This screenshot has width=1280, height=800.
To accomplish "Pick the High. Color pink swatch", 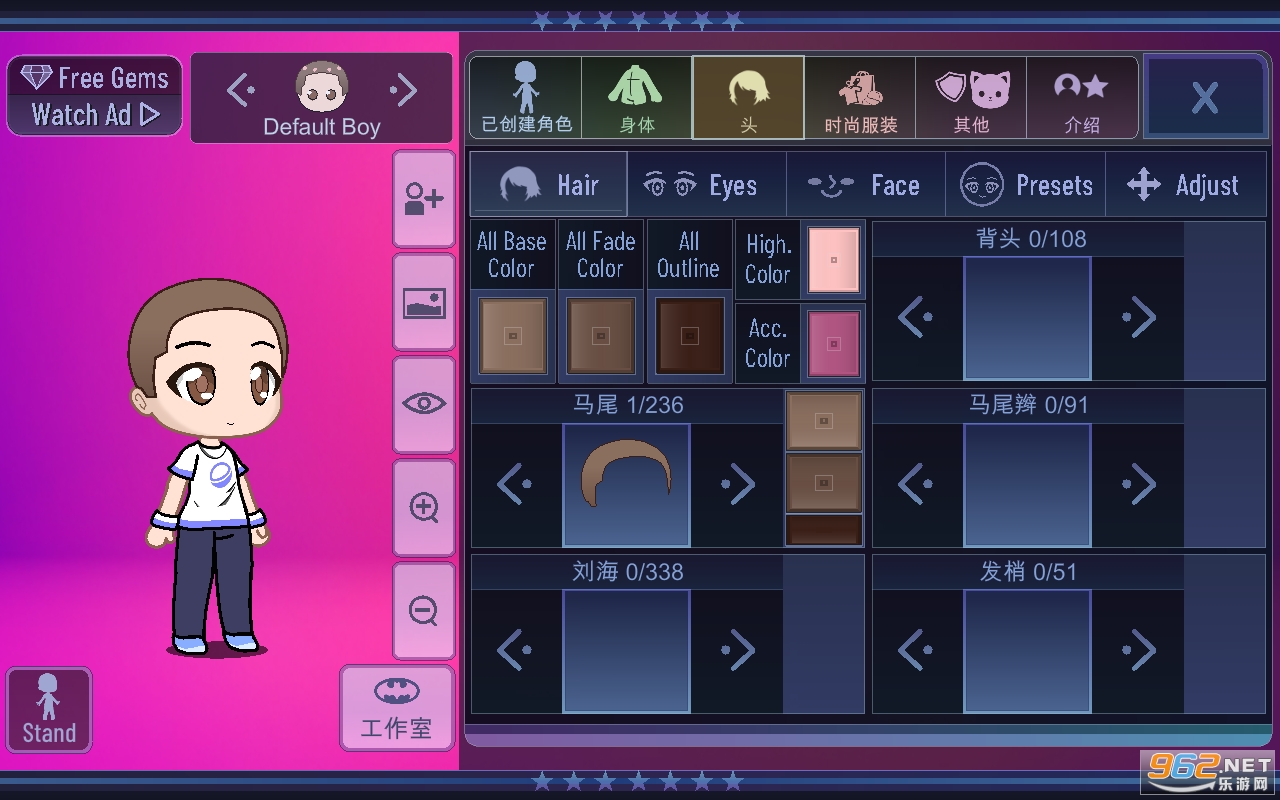I will [x=834, y=260].
